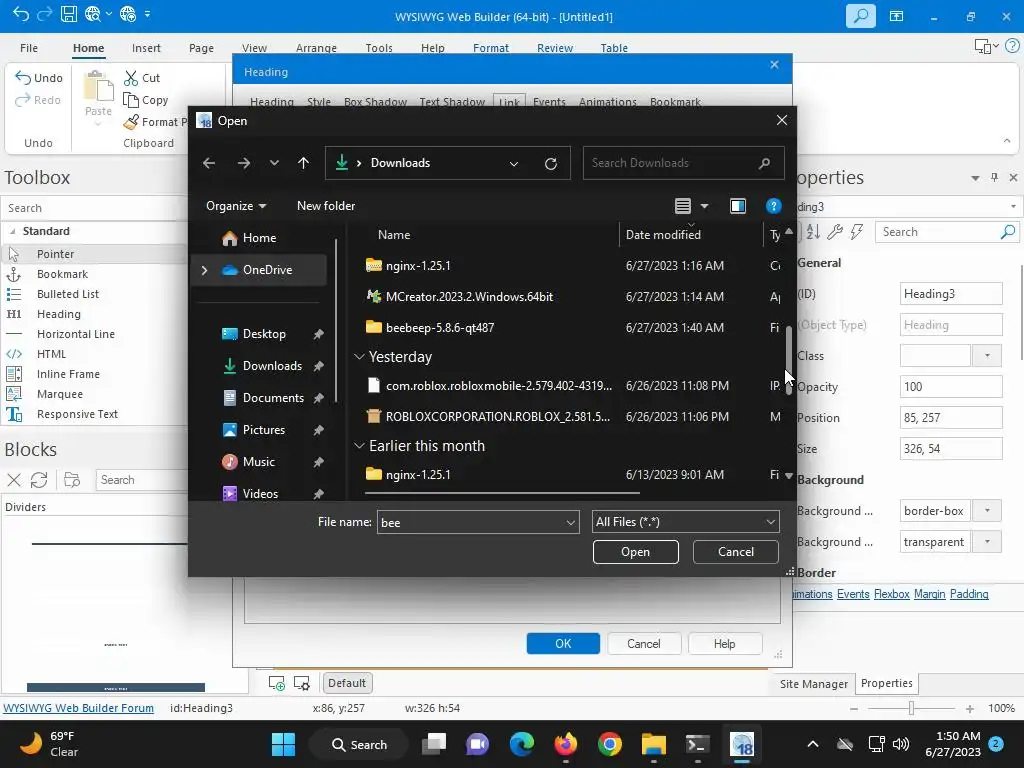
Task: Click the zoom in plus button
Action: point(970,709)
